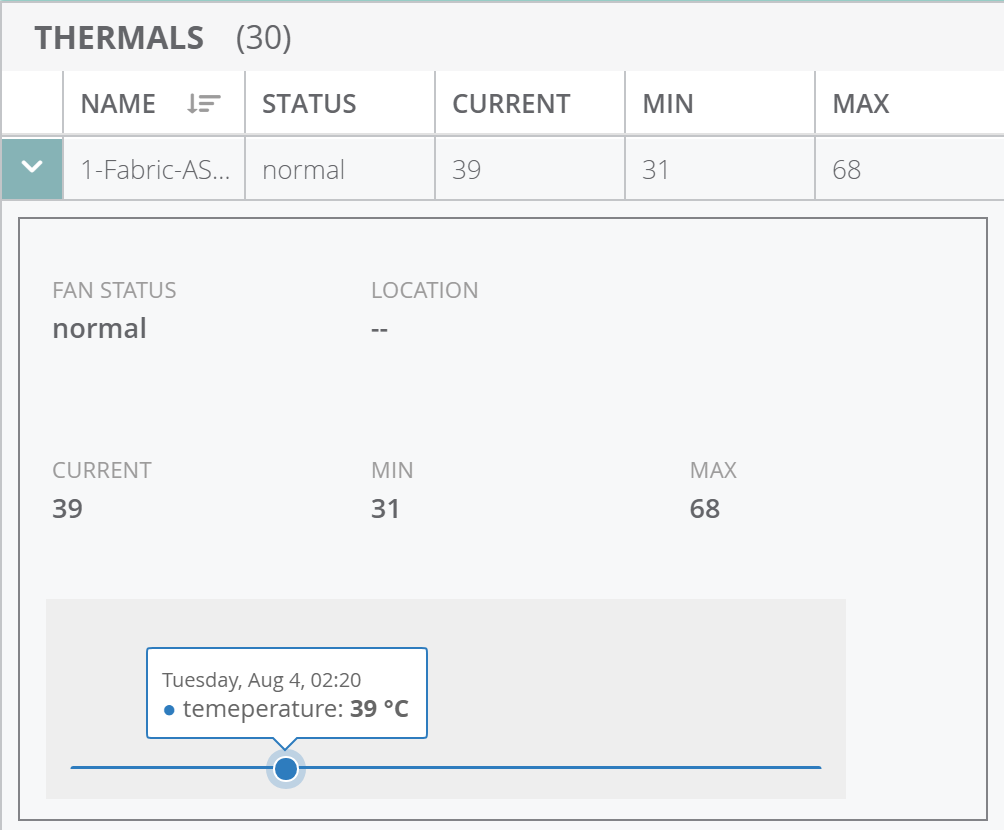Click the LOCATION label in details
1004x830 pixels.
[x=424, y=291]
